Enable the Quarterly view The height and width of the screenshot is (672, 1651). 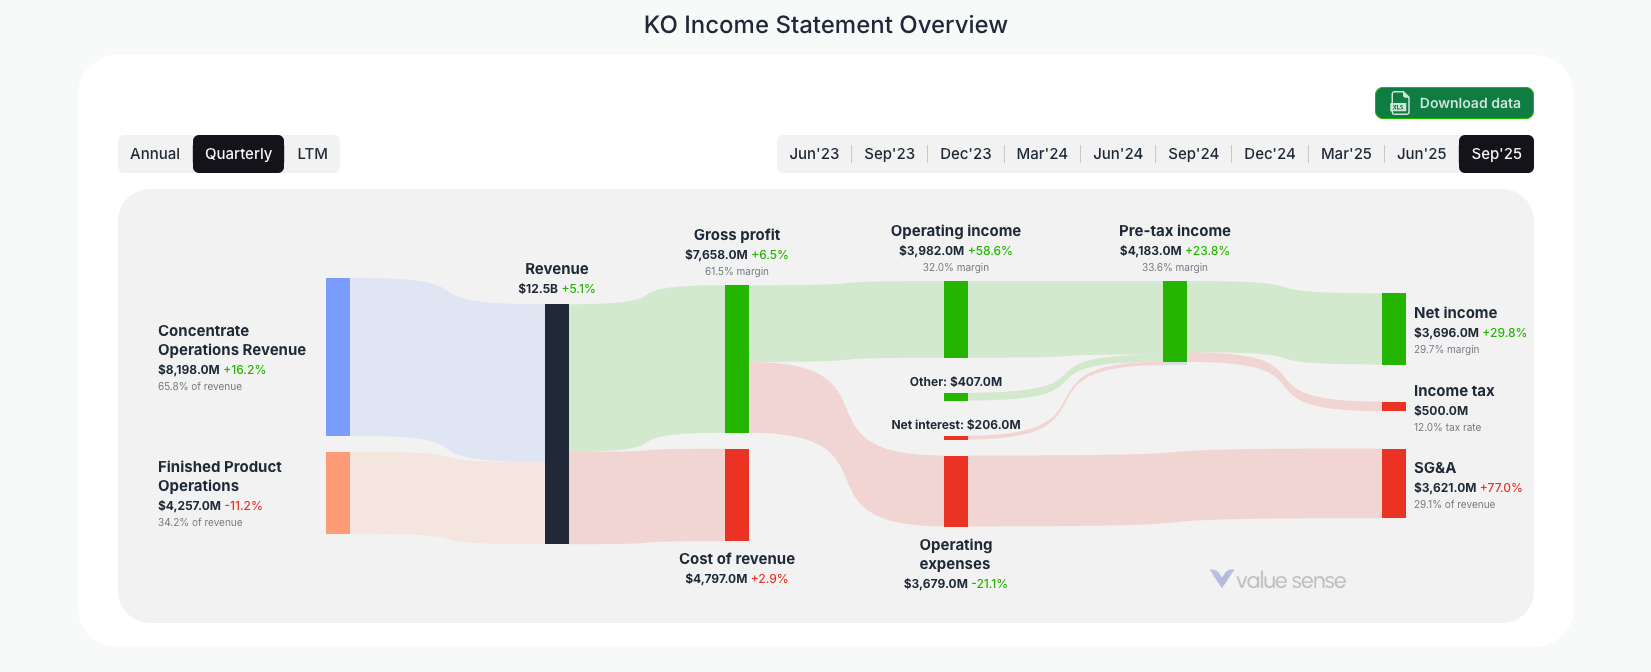point(238,153)
